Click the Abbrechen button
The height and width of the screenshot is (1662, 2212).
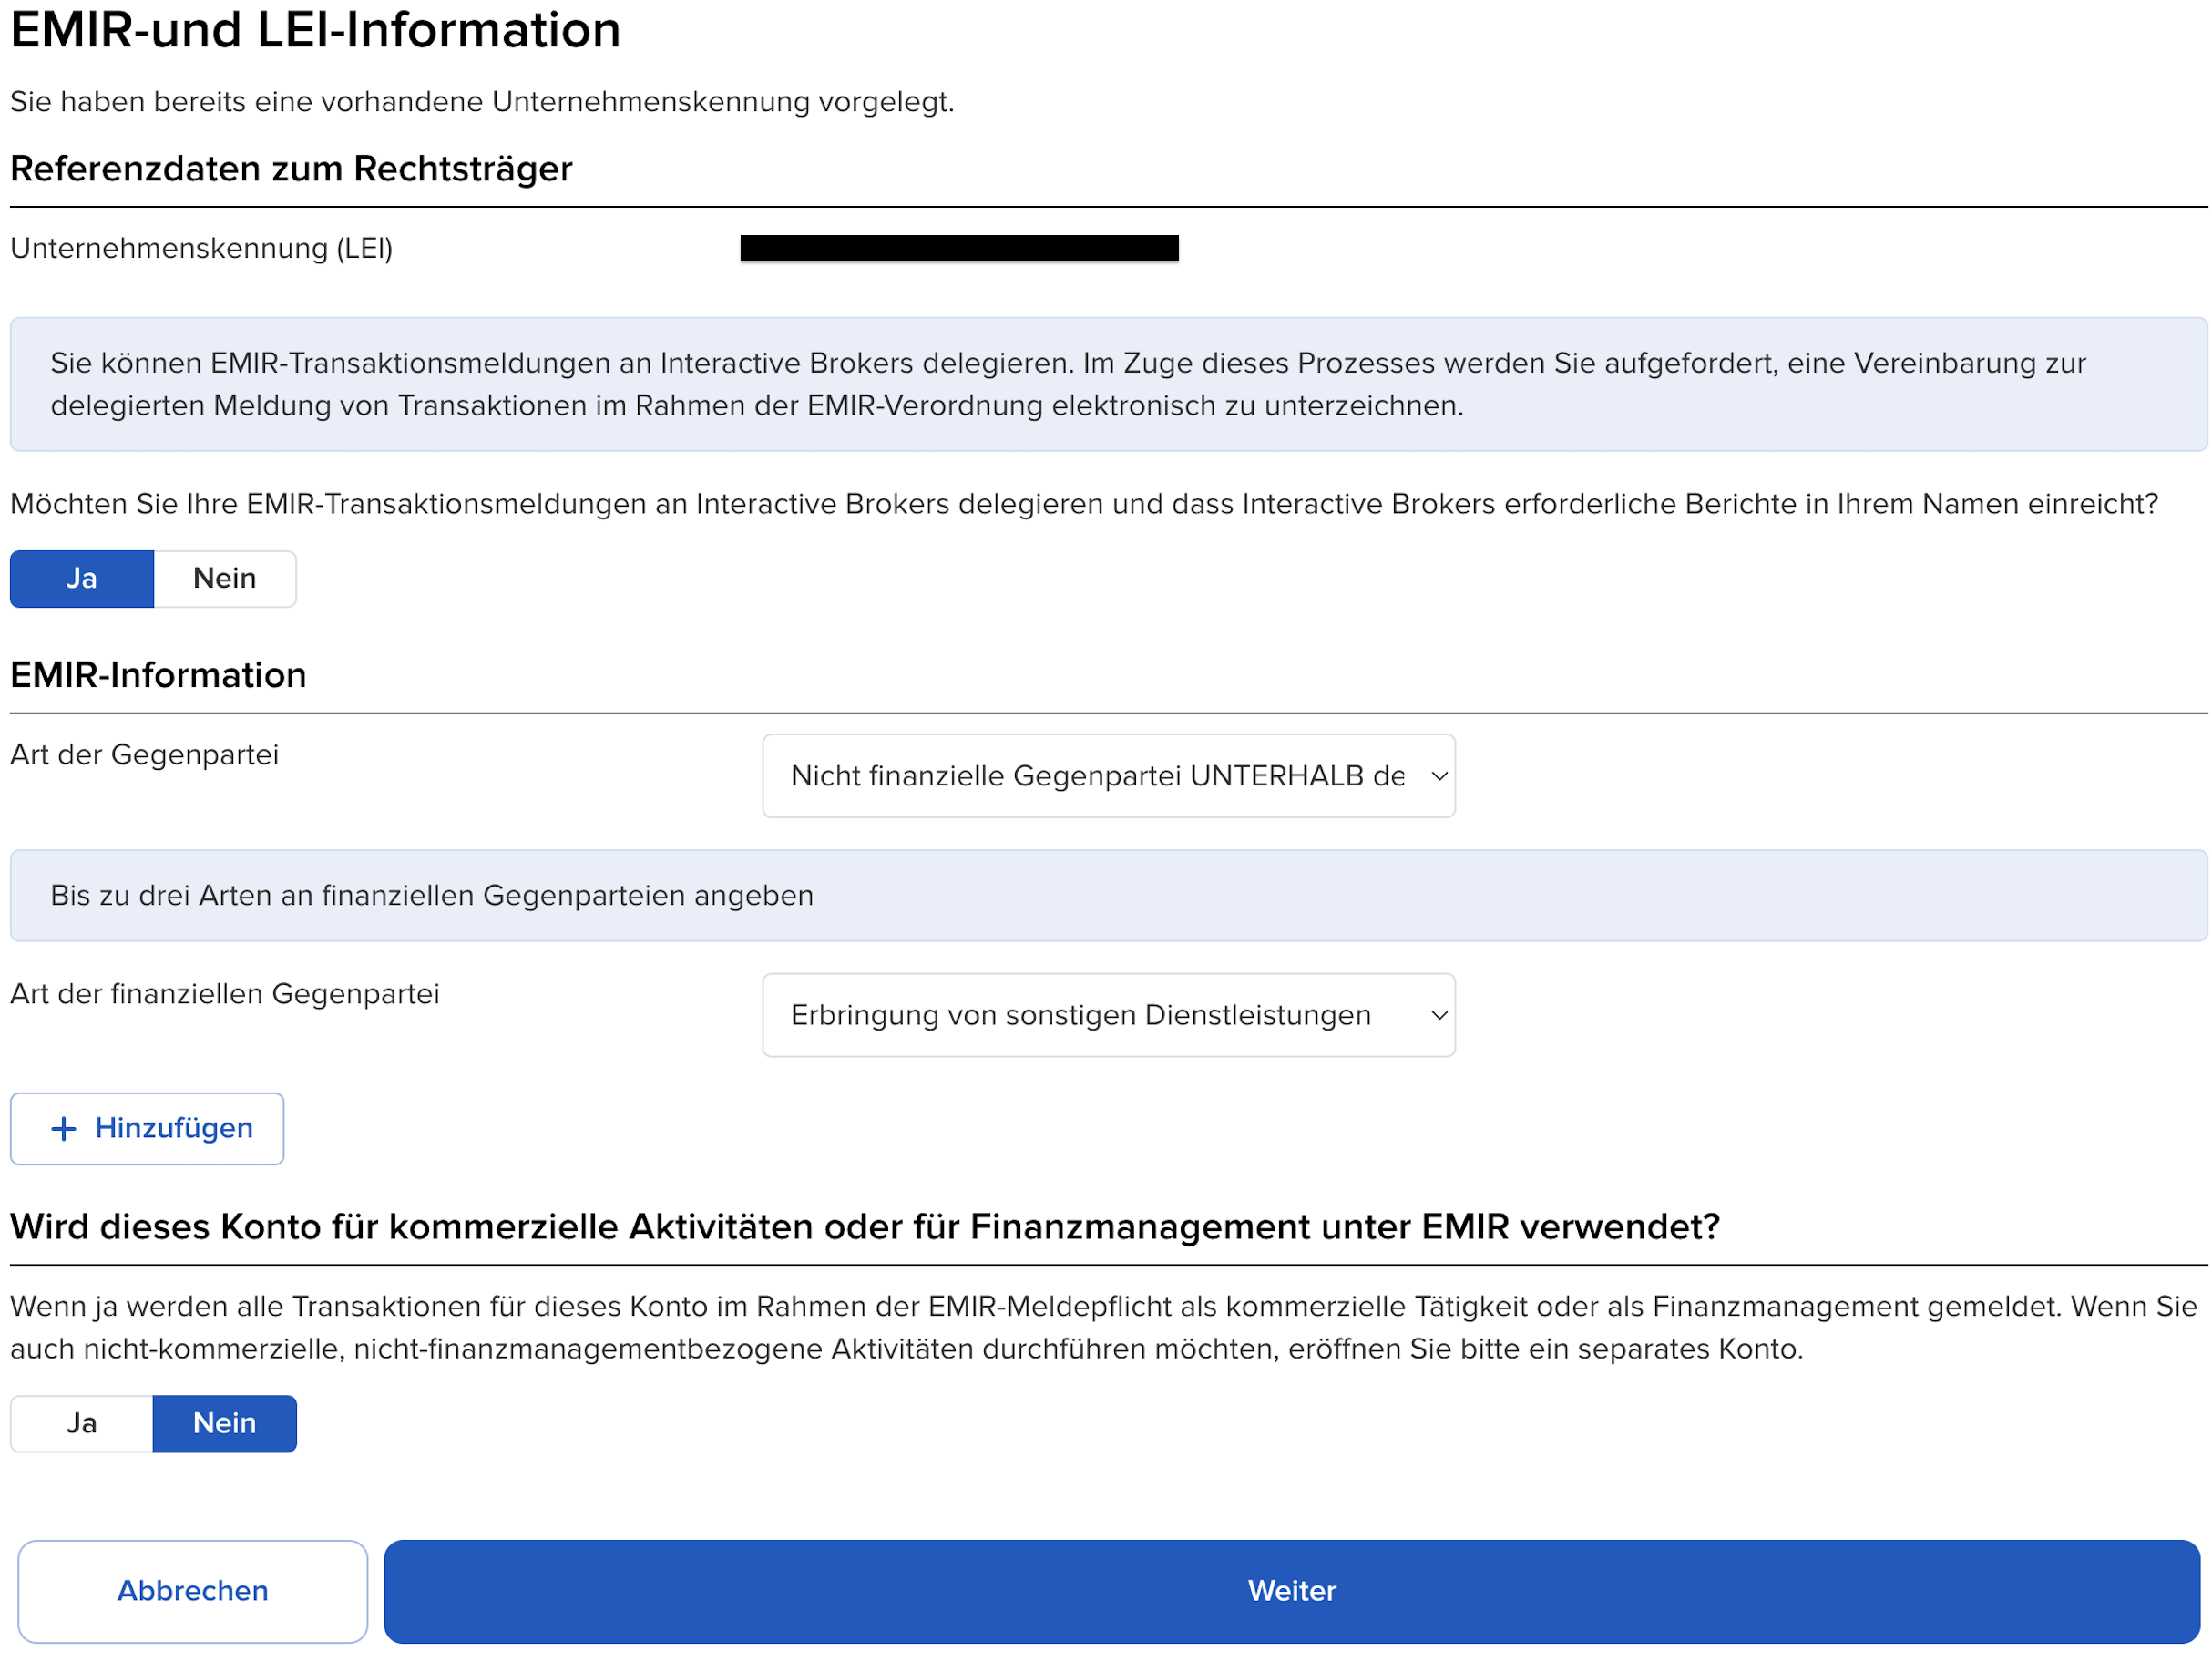coord(193,1592)
